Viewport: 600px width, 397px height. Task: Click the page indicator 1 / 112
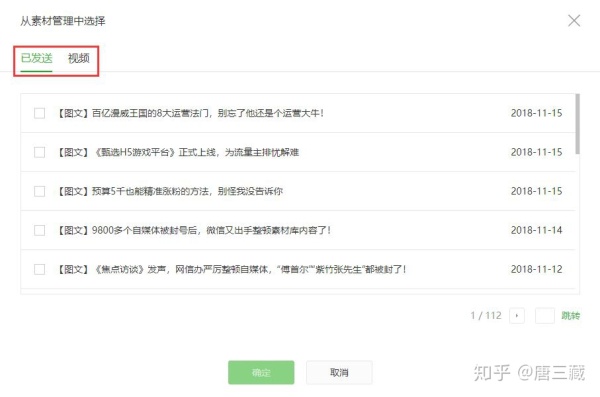(486, 316)
